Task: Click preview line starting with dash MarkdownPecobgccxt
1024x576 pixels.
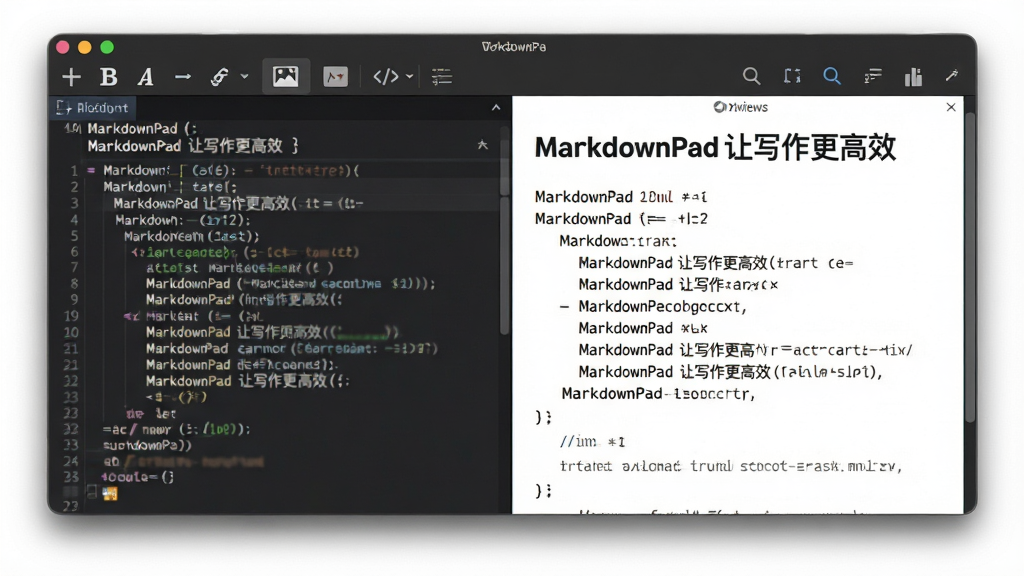Action: (x=653, y=306)
